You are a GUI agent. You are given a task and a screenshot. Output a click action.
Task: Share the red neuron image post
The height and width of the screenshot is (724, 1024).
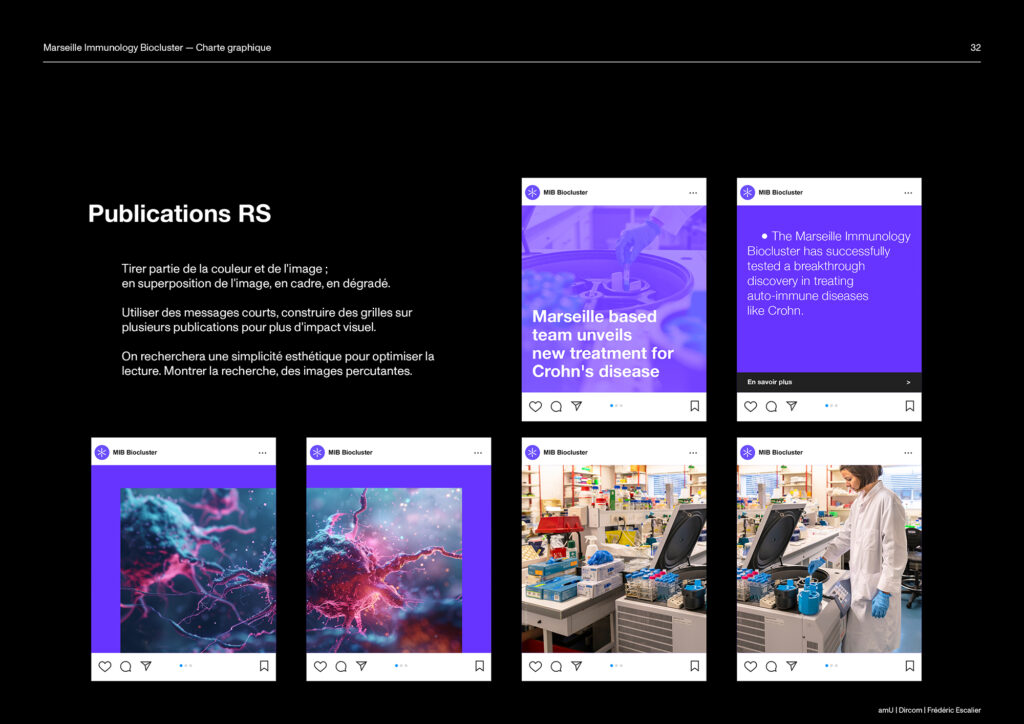361,666
